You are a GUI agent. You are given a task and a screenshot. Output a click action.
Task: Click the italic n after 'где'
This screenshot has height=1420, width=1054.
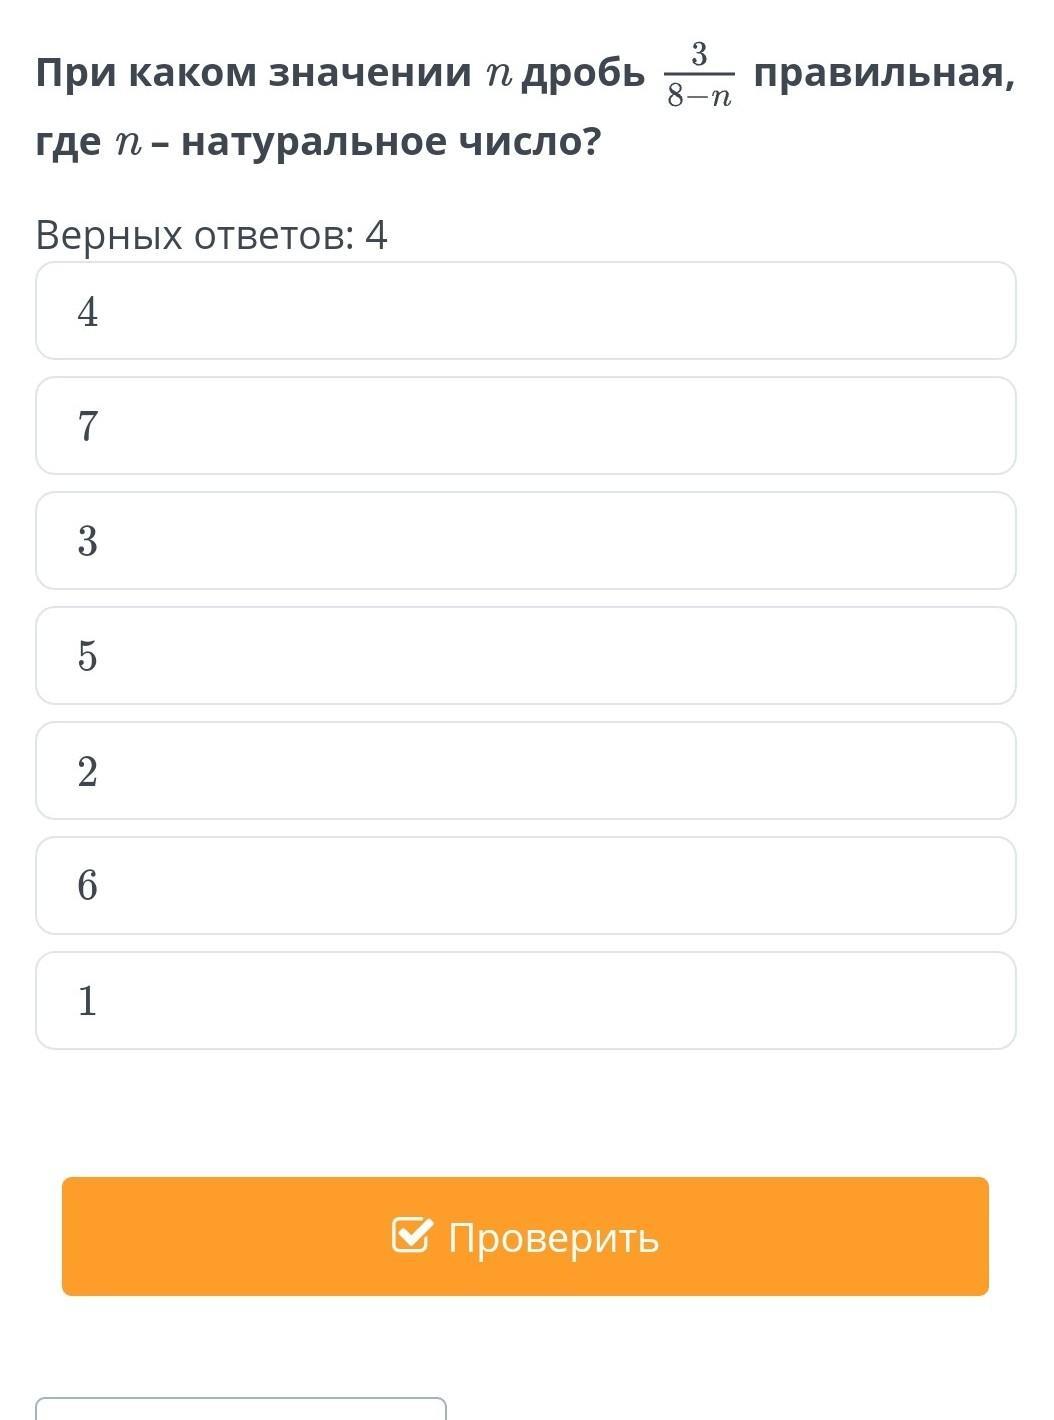(x=127, y=143)
